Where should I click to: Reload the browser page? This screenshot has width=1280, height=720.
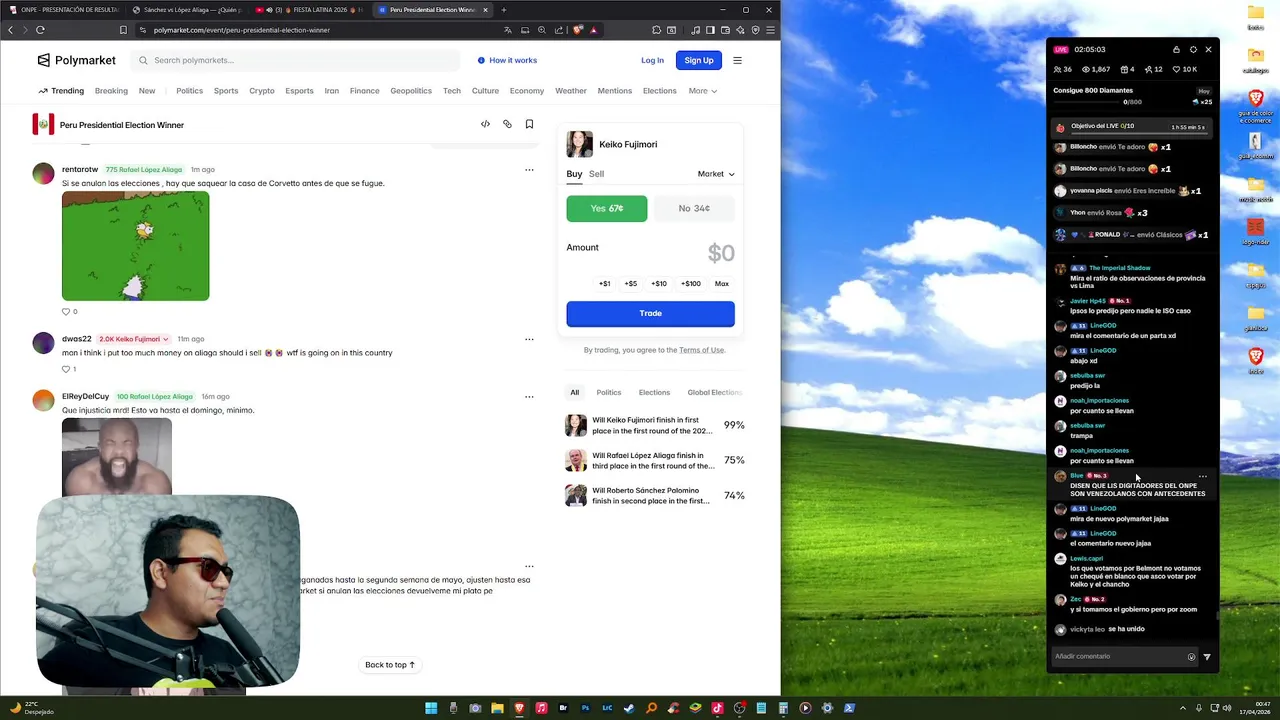click(40, 30)
